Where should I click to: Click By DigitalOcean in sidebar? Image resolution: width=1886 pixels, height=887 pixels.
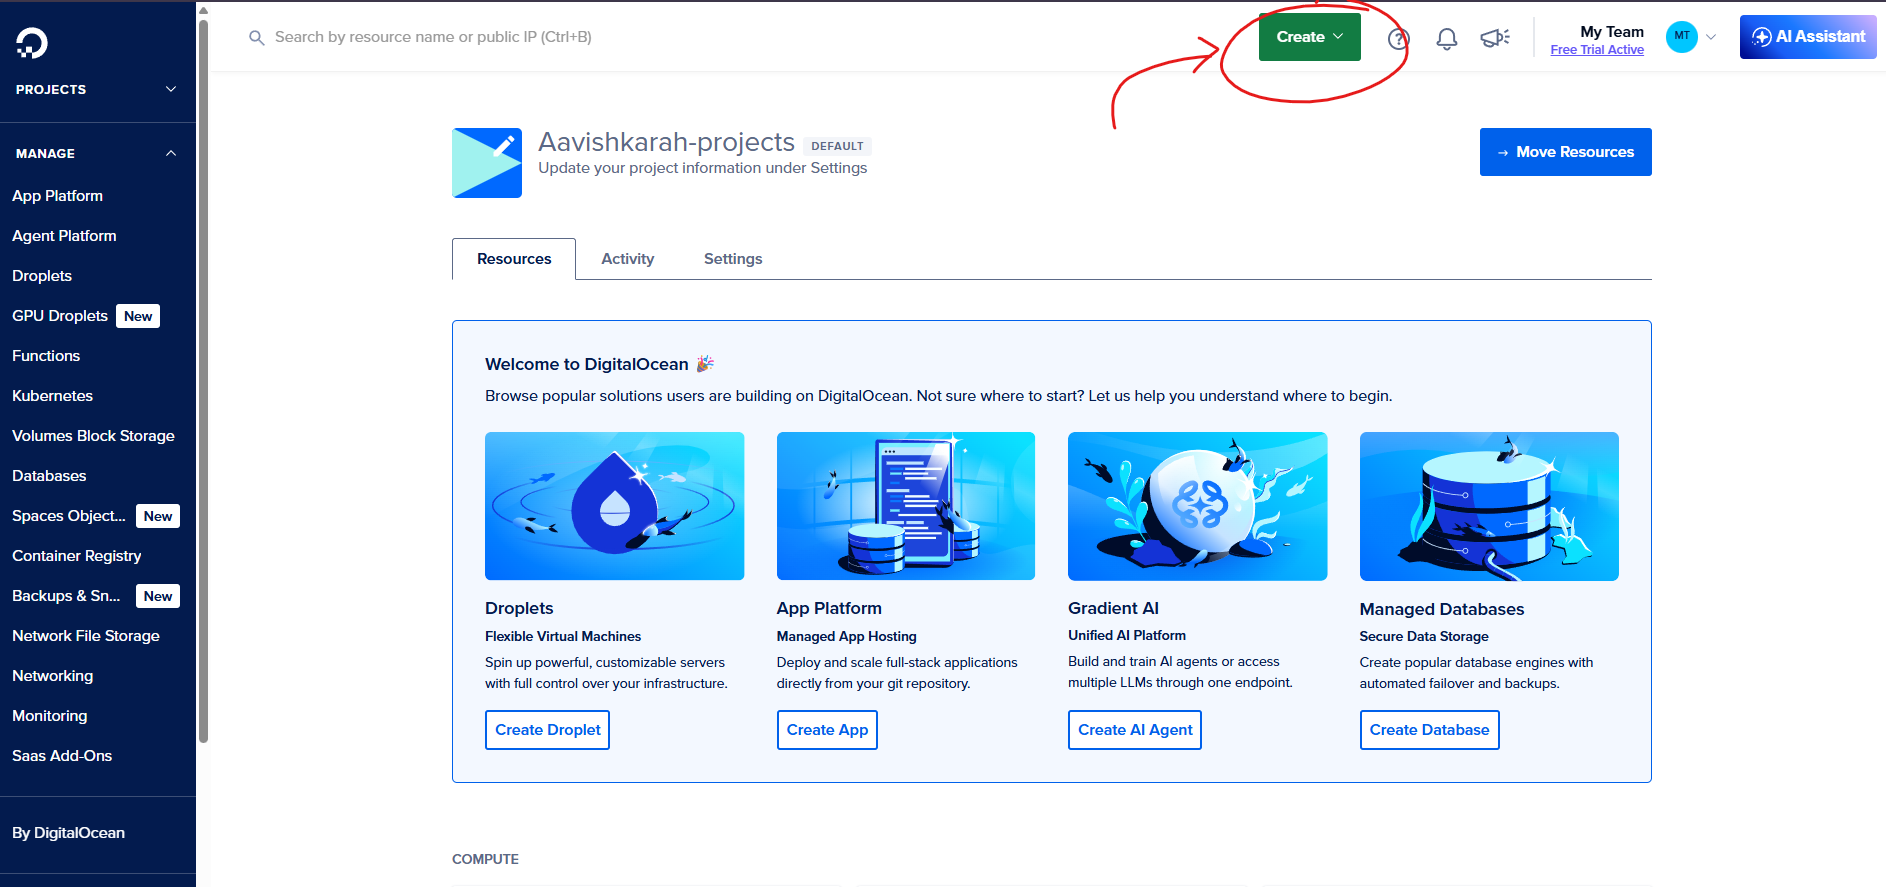[x=68, y=833]
